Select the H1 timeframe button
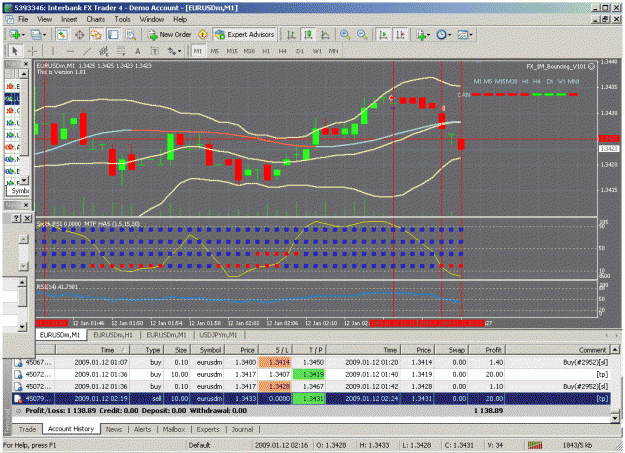This screenshot has height=453, width=625. 266,51
